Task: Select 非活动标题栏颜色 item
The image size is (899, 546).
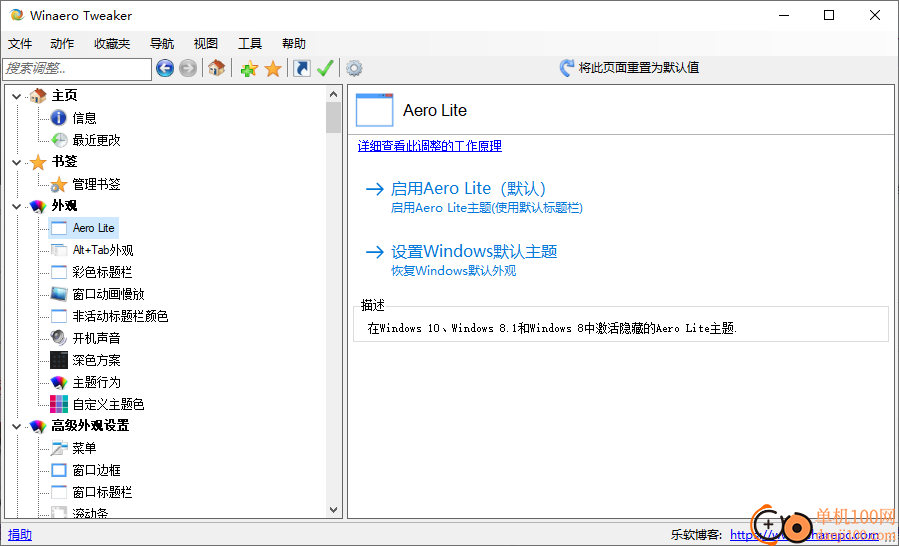Action: pyautogui.click(x=120, y=316)
